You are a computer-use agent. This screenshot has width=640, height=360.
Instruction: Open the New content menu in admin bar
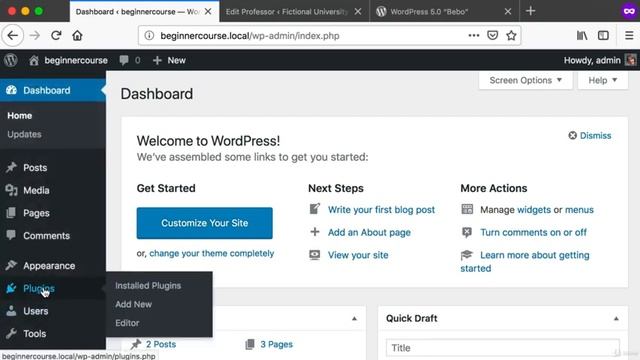169,60
